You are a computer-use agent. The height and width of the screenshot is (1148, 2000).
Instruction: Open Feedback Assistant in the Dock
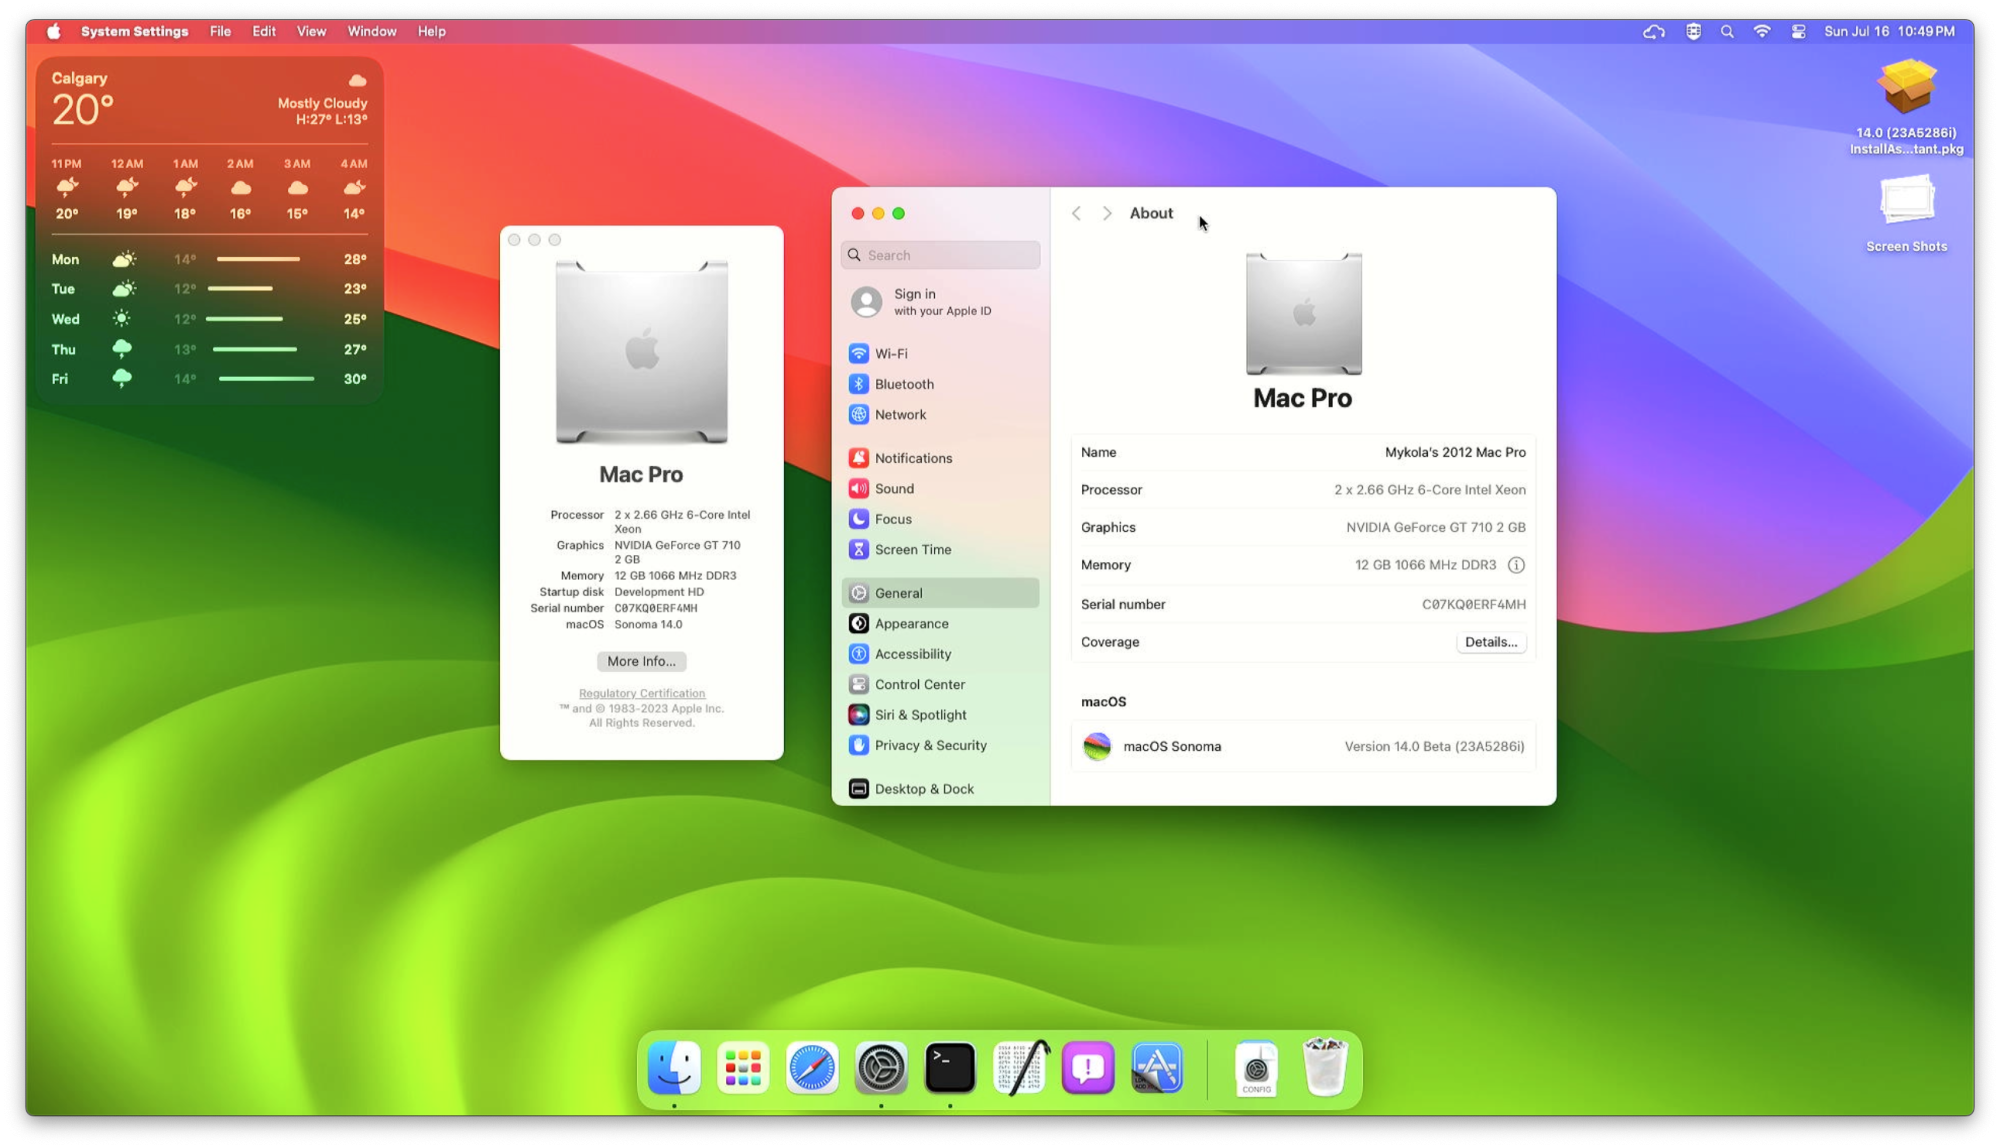click(1088, 1068)
